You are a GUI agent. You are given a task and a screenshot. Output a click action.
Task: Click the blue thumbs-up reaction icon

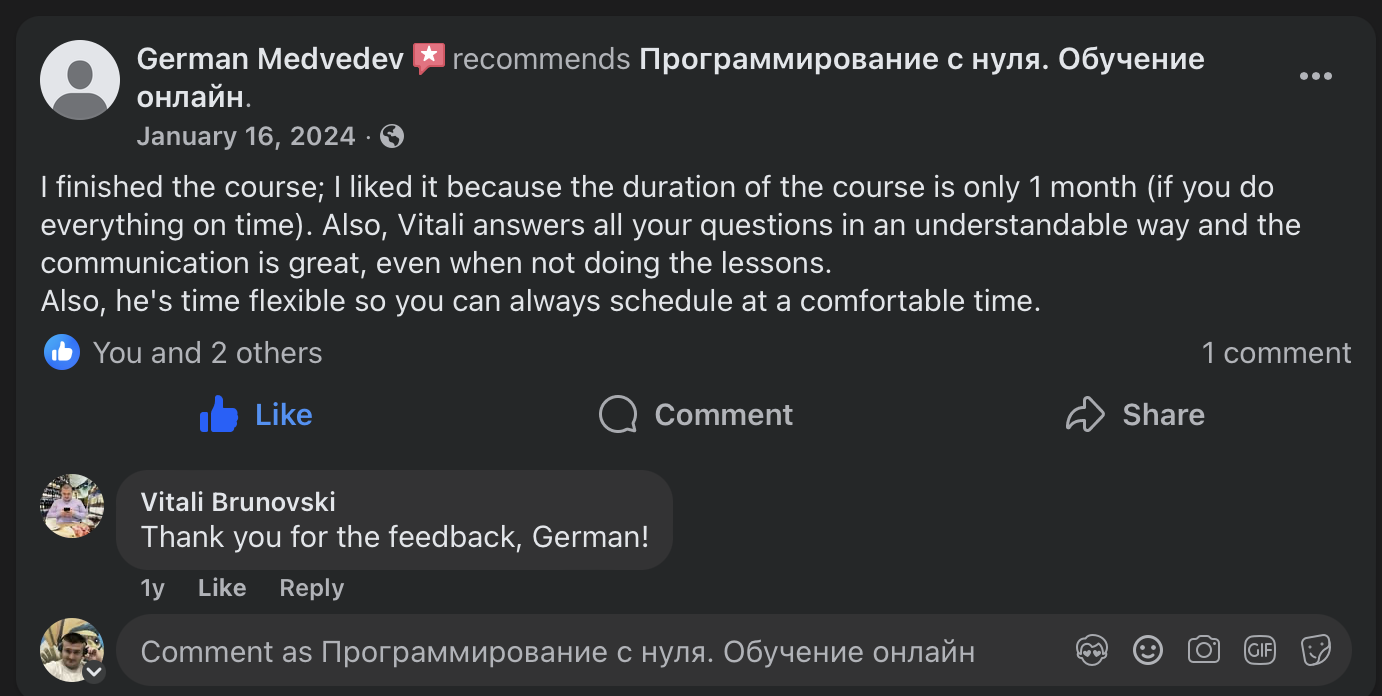[x=61, y=352]
